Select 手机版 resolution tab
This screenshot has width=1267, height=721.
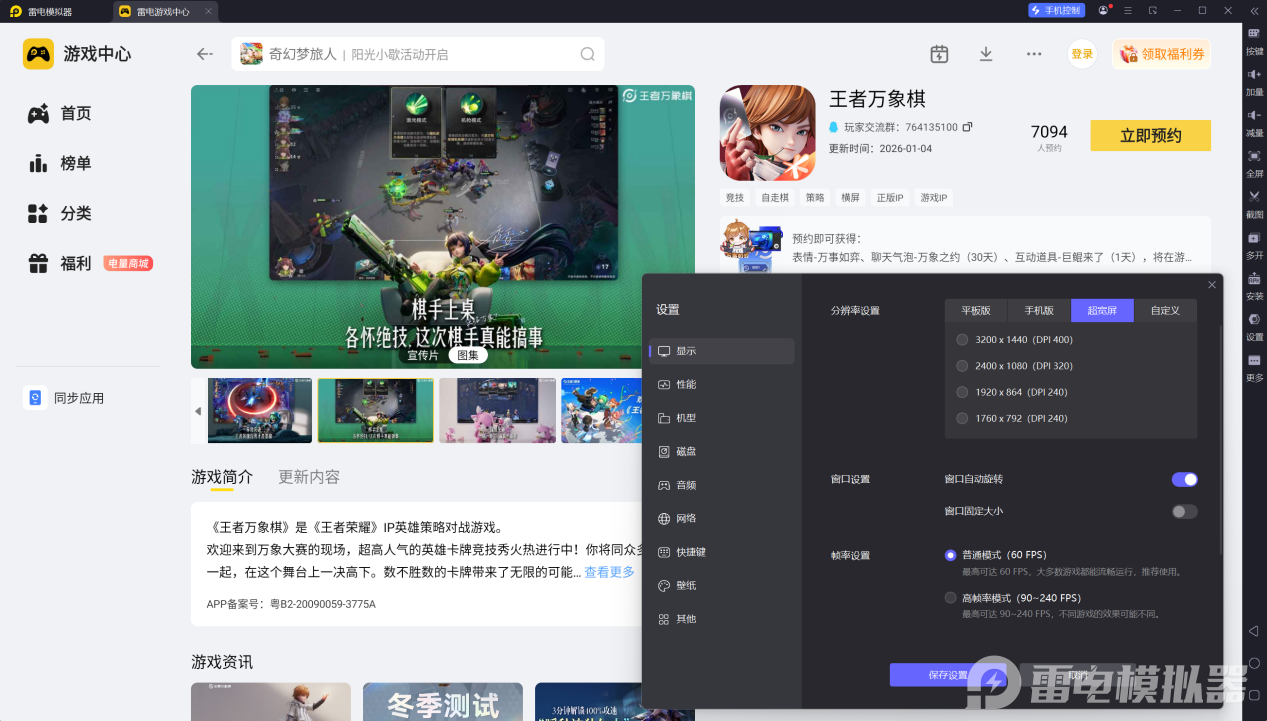[1039, 310]
